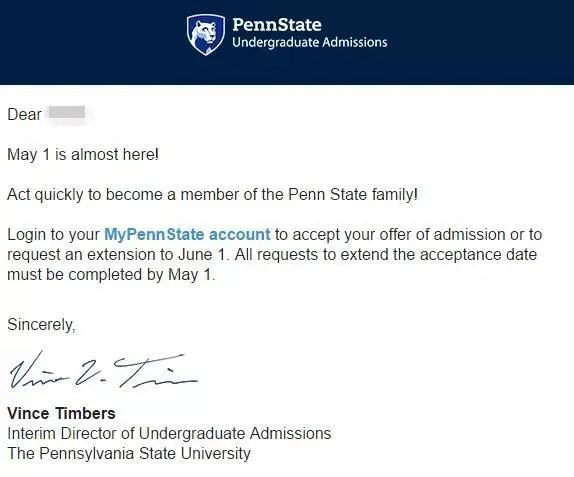Click the sentence starting with Act quickly

212,194
